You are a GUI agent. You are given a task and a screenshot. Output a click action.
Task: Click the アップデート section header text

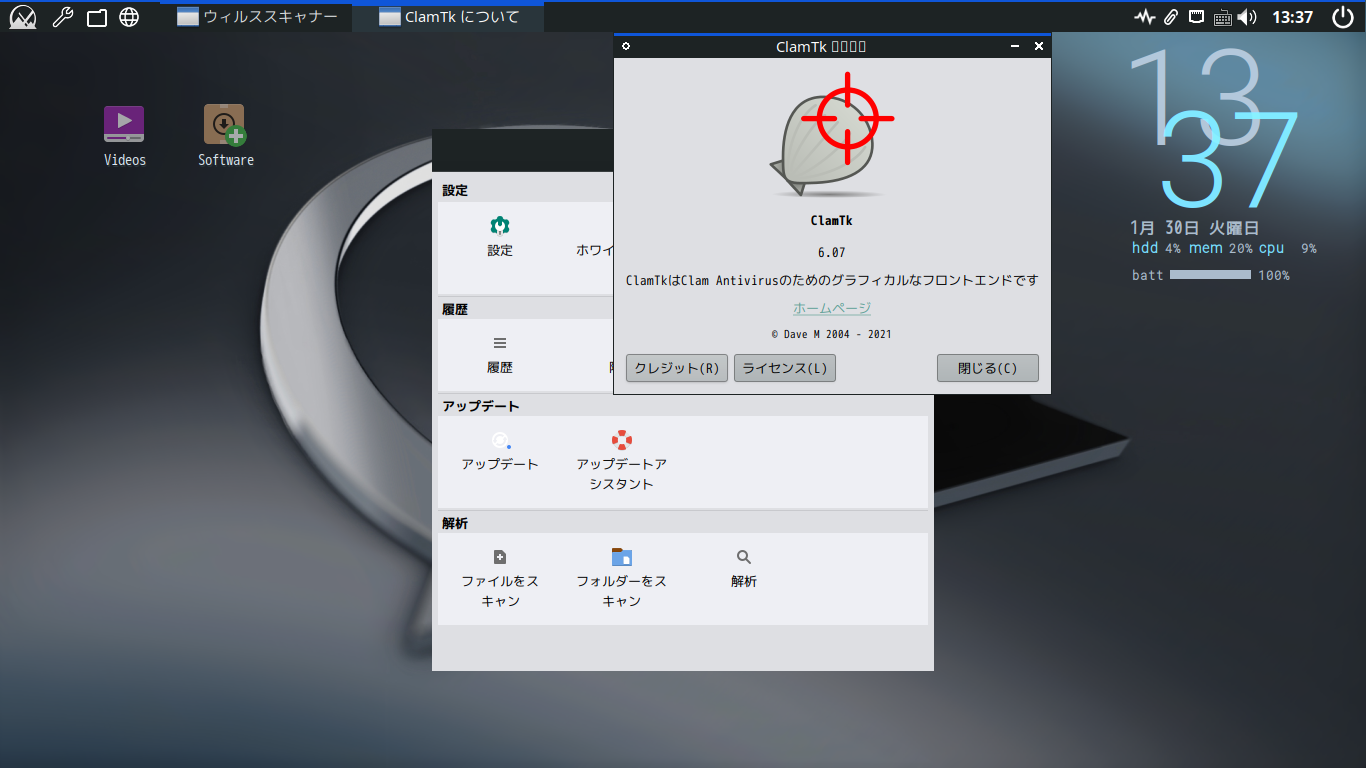[x=481, y=406]
